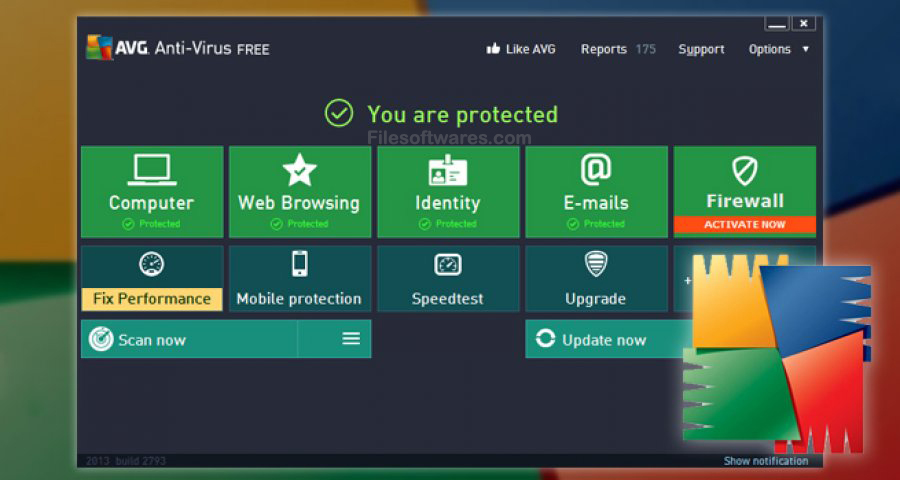Click the E-mails at-sign icon

[596, 170]
